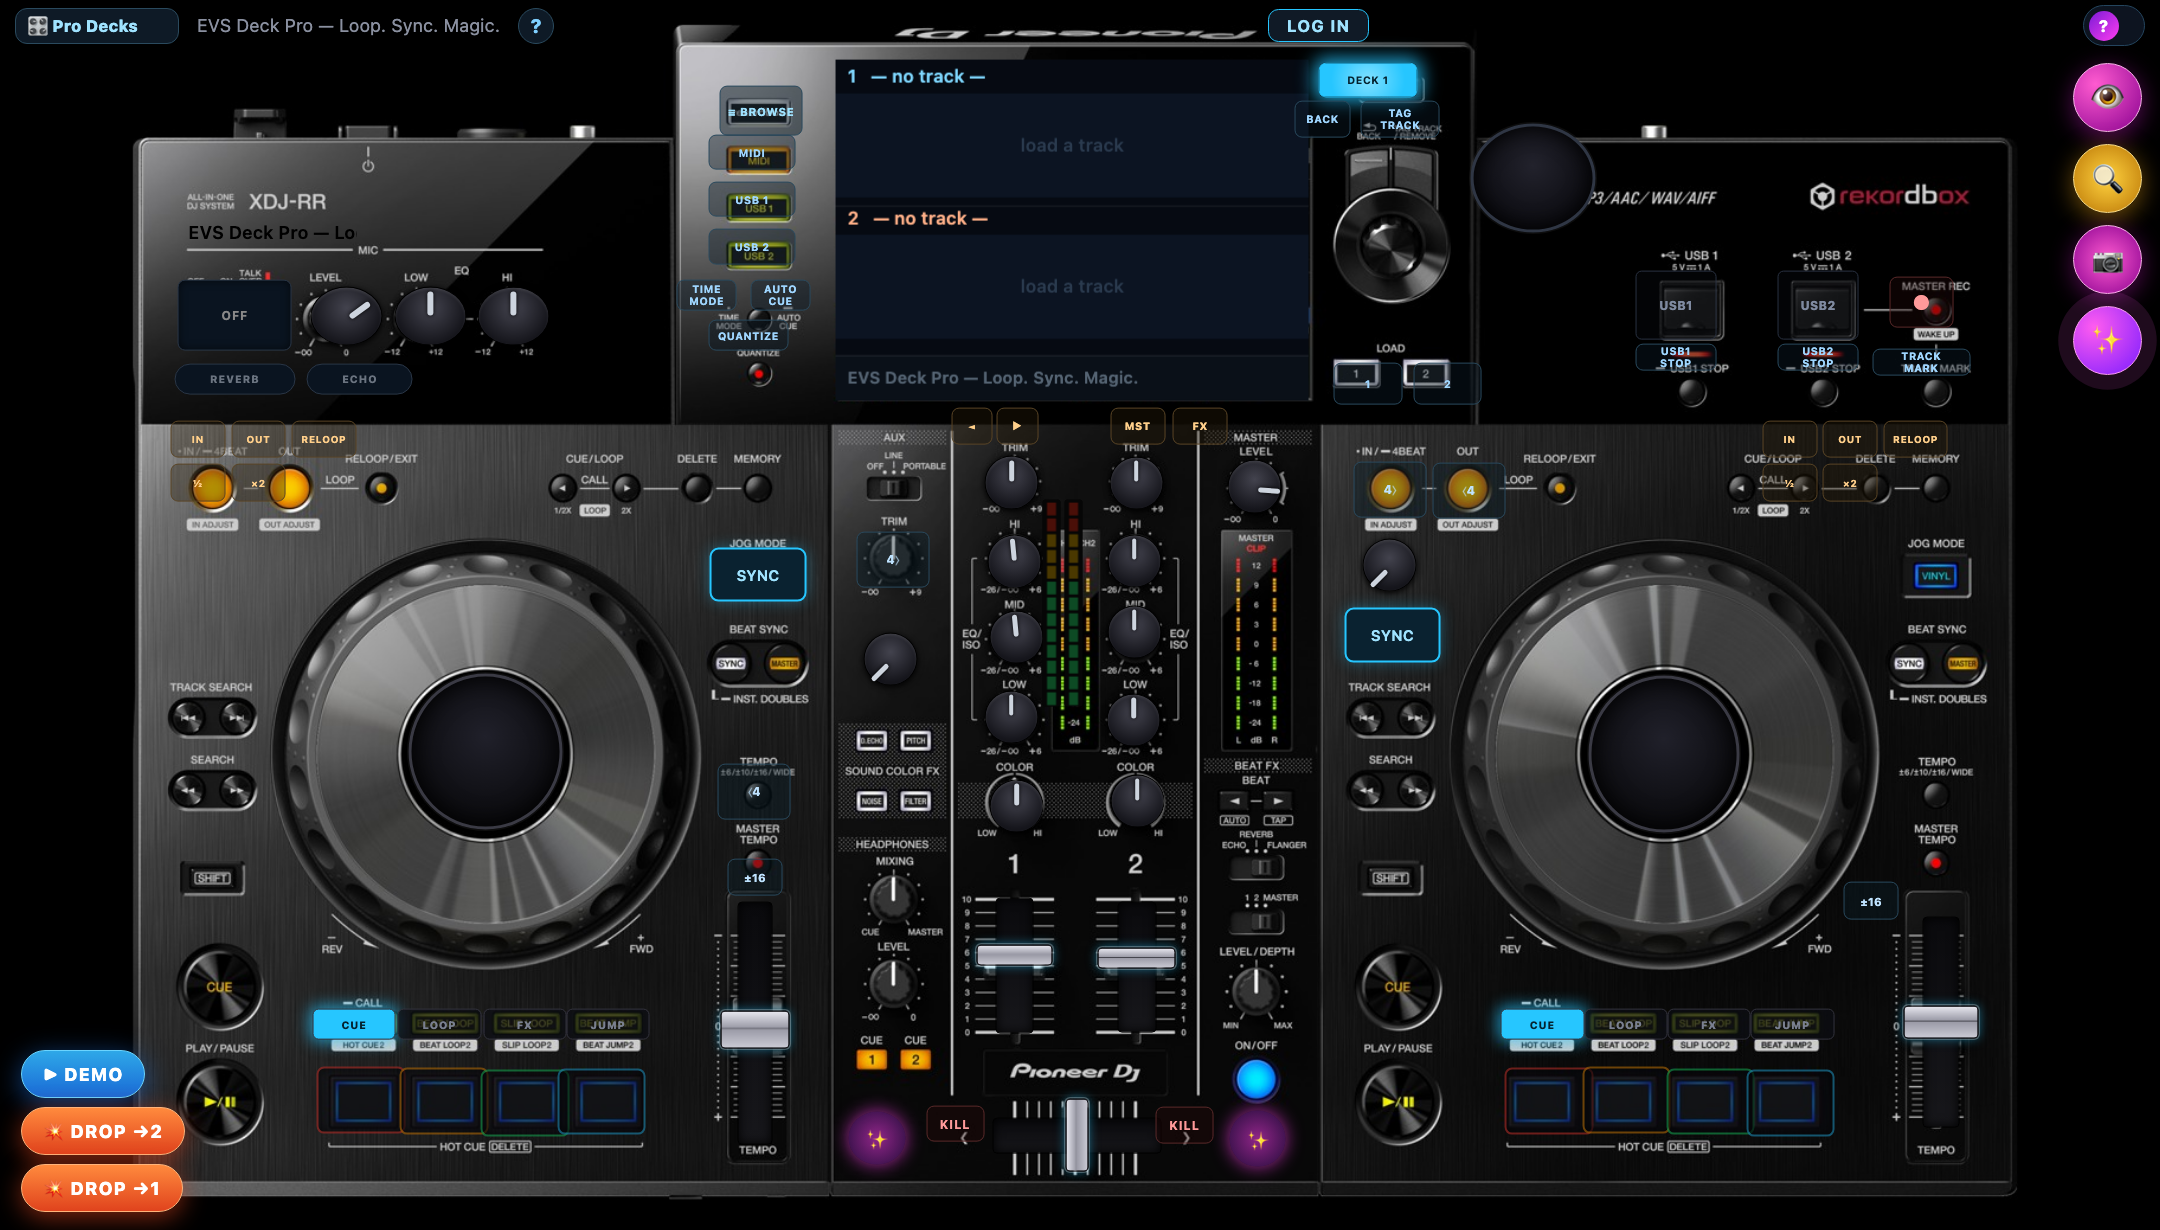2160x1230 pixels.
Task: Click the blue help question mark beside title
Action: (x=536, y=26)
